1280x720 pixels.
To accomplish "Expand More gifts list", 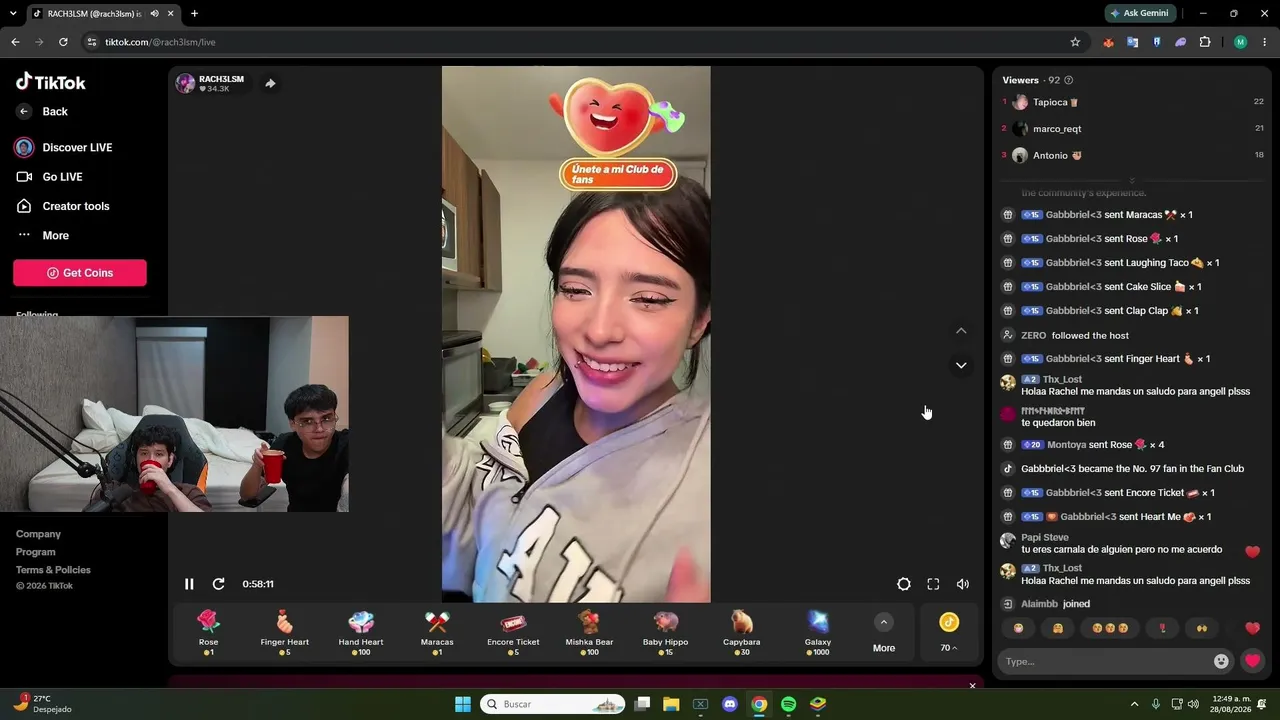I will [884, 634].
